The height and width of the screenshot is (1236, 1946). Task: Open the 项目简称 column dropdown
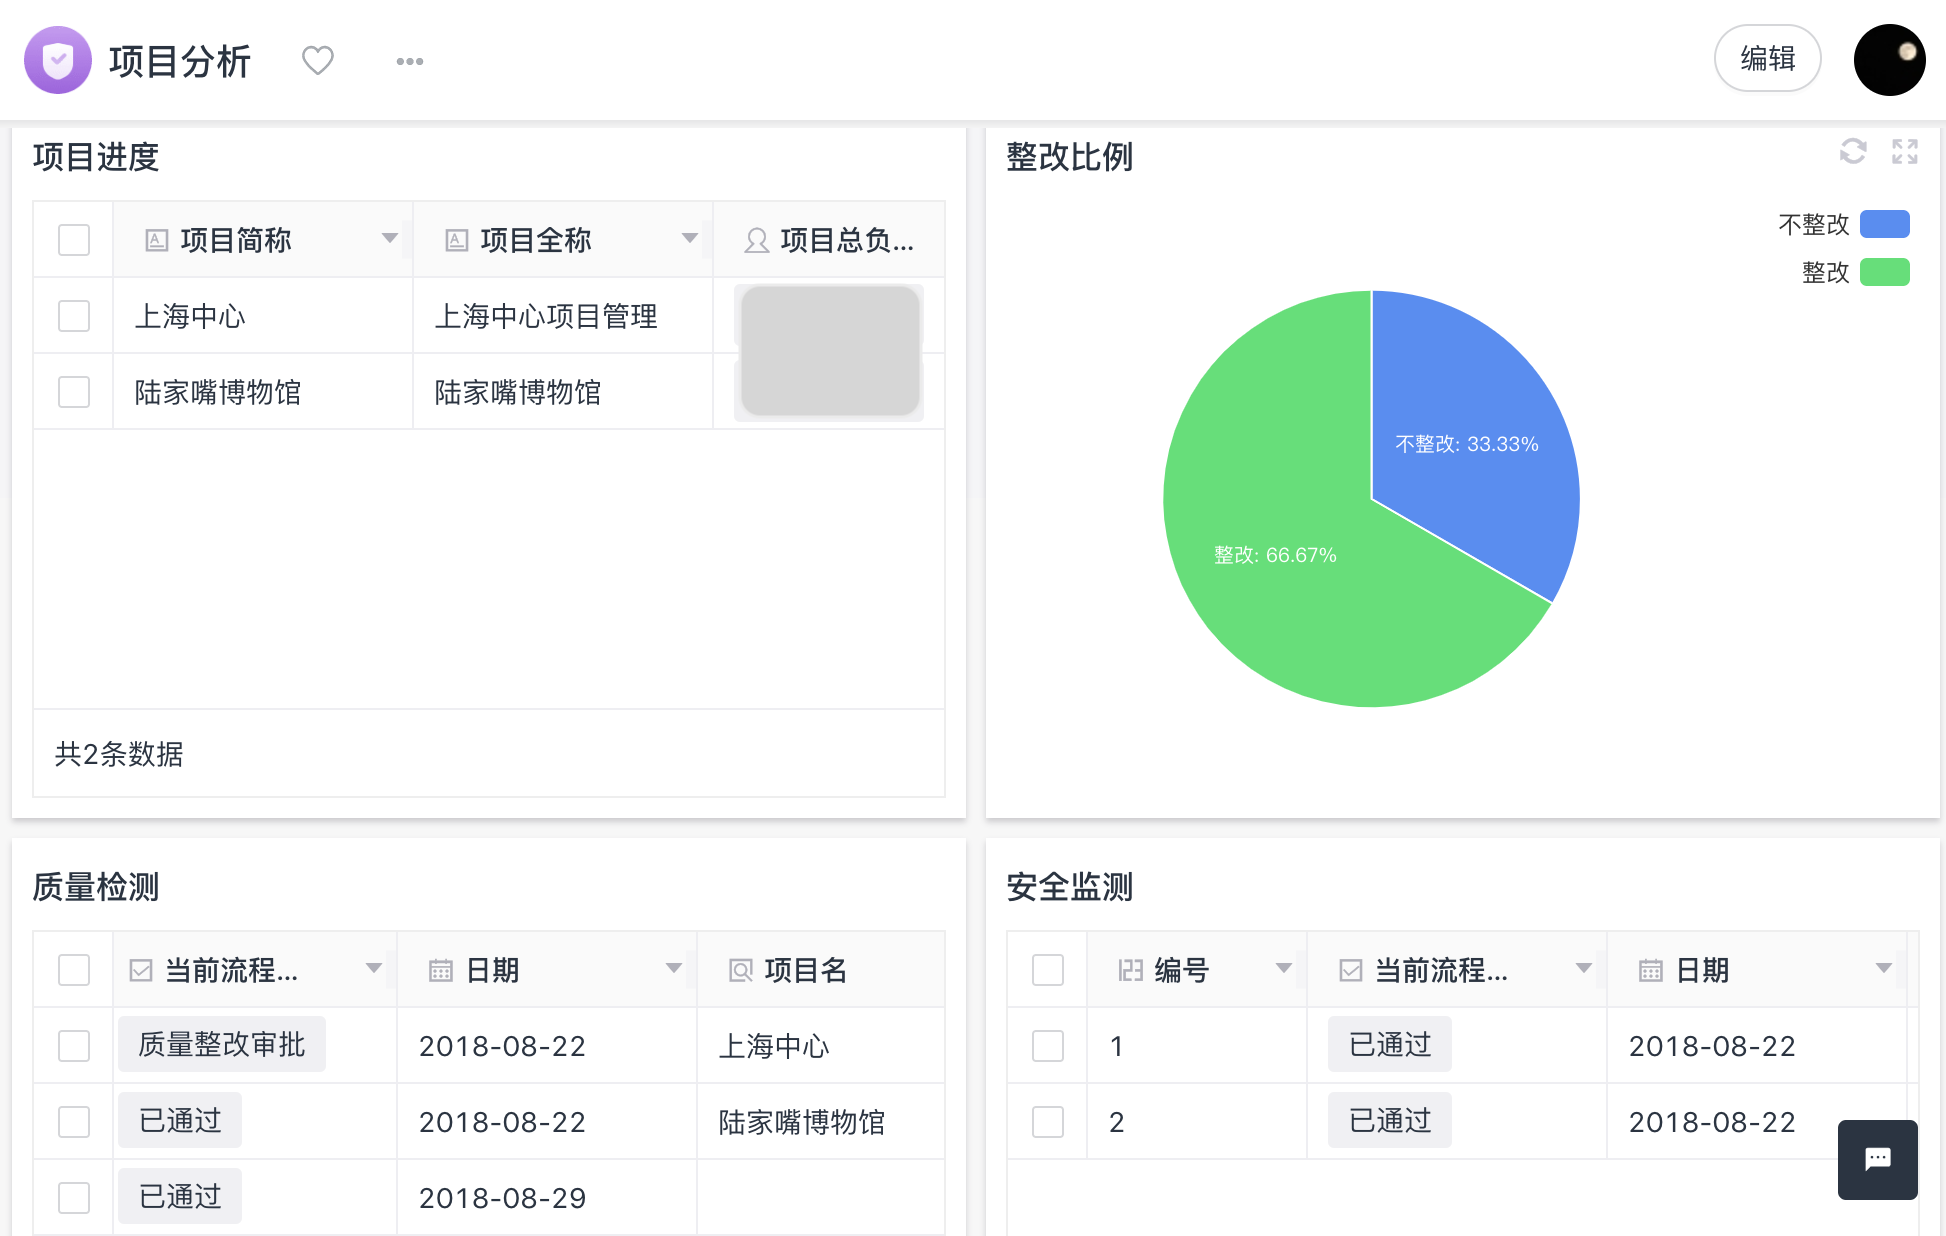click(390, 238)
